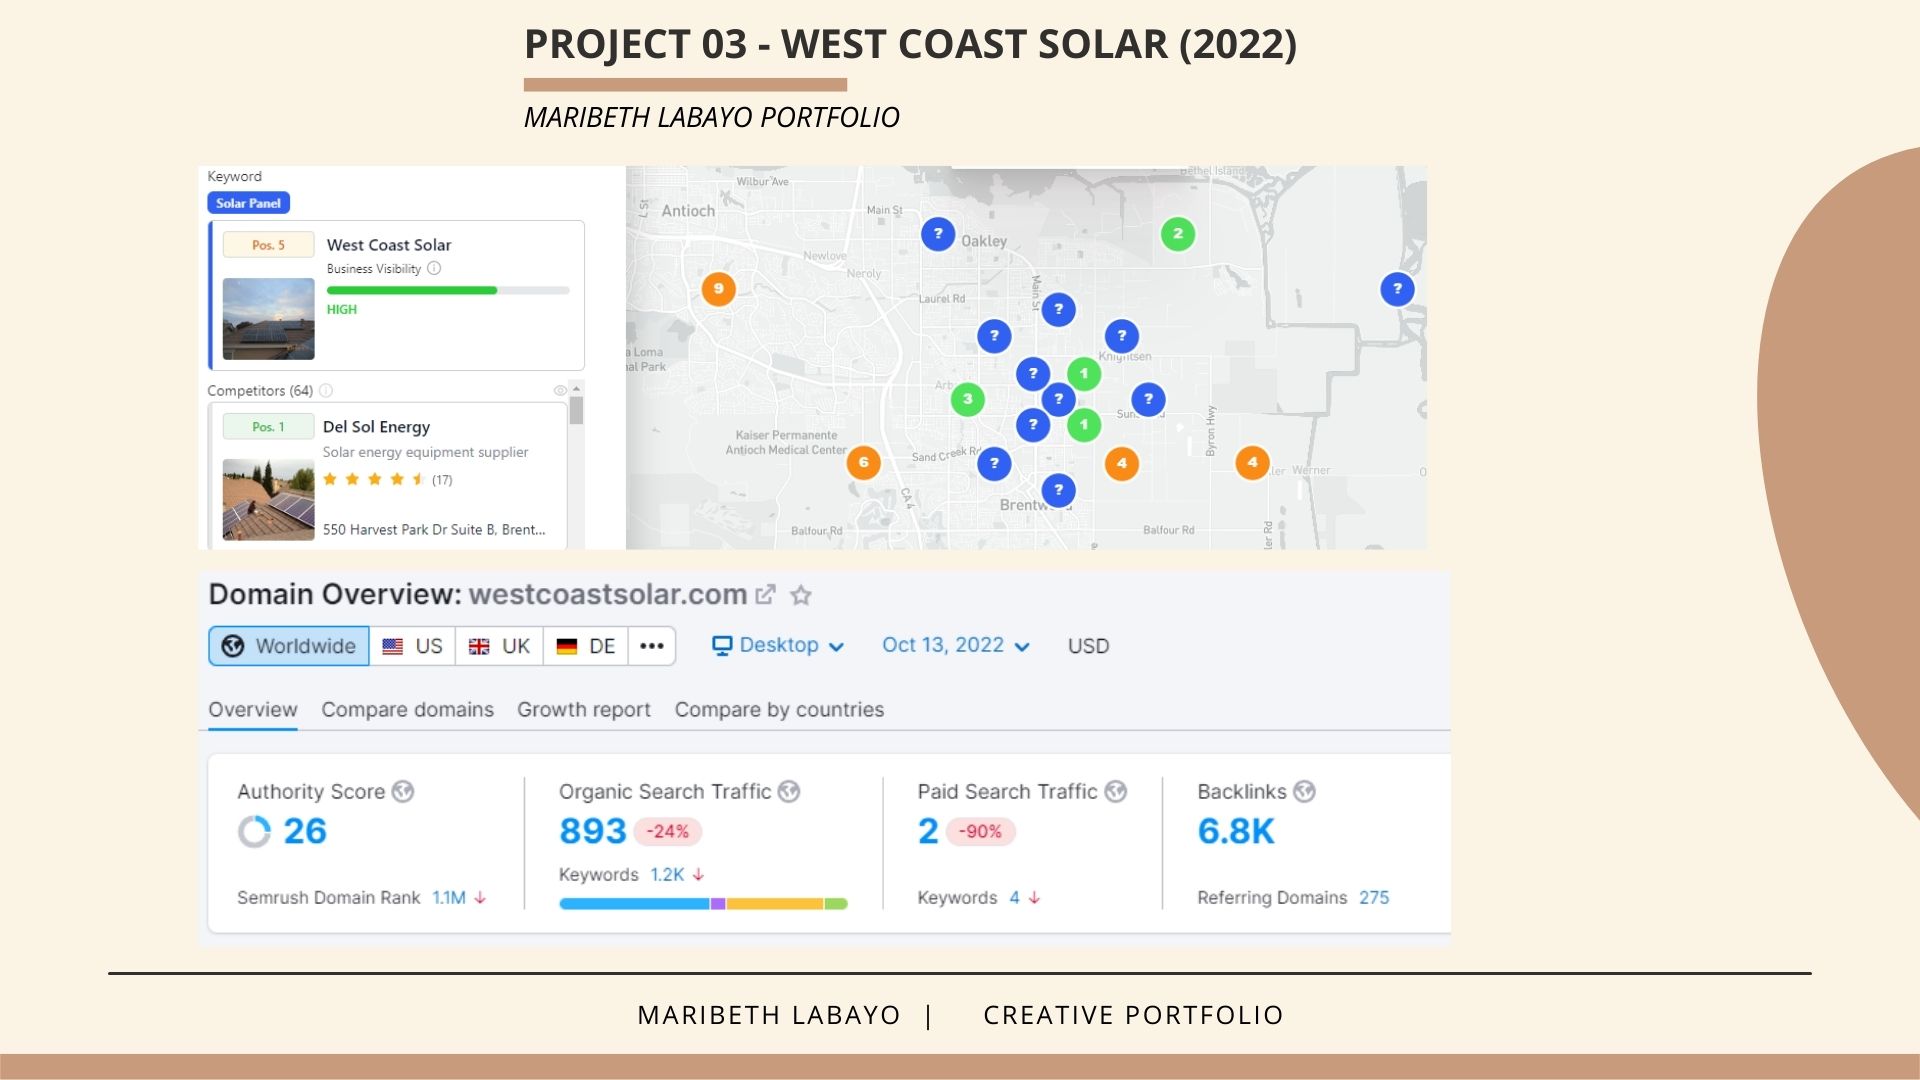Viewport: 1920px width, 1080px height.
Task: Click the Solar energy equipment supplier text
Action: coord(425,452)
